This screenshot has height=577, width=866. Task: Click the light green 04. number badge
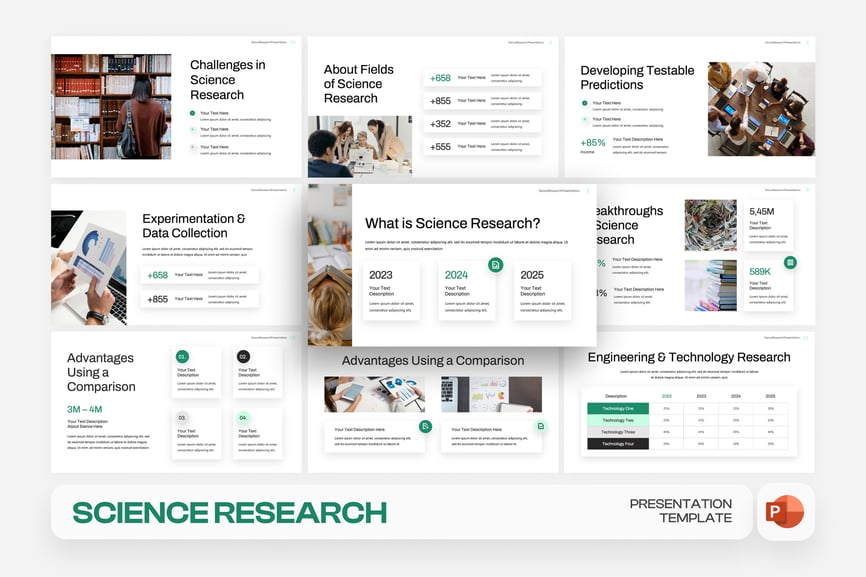(x=242, y=418)
